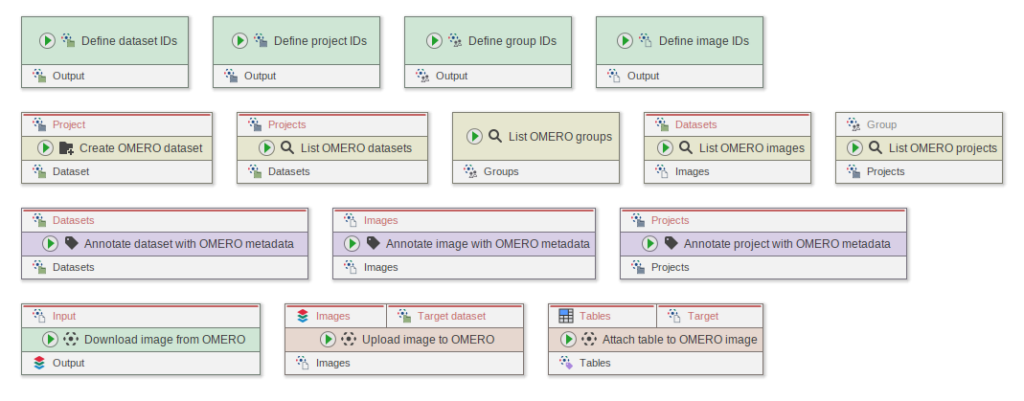This screenshot has width=1024, height=401.
Task: Click the run icon on Create OMERO dataset
Action: tap(45, 148)
